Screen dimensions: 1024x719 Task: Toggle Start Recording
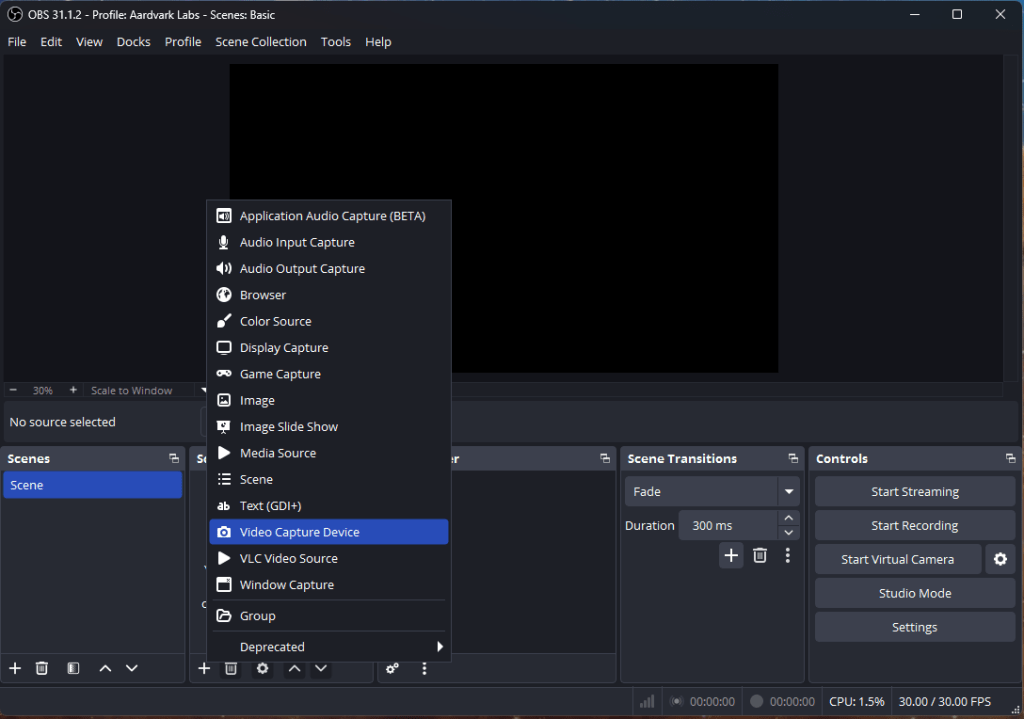[914, 525]
